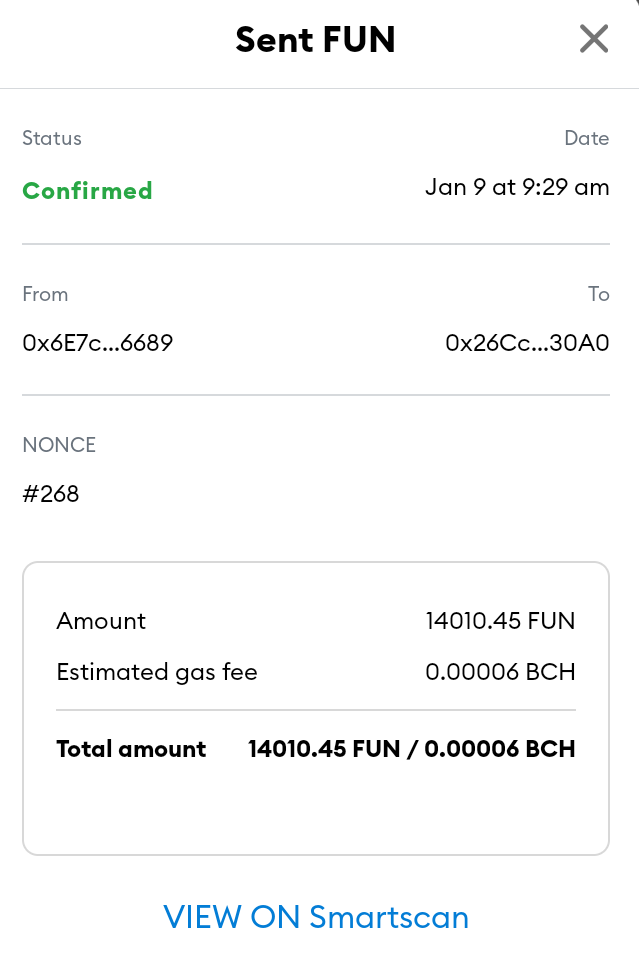Viewport: 639px width, 959px height.
Task: Click the Sent FUN dialog title
Action: (316, 40)
